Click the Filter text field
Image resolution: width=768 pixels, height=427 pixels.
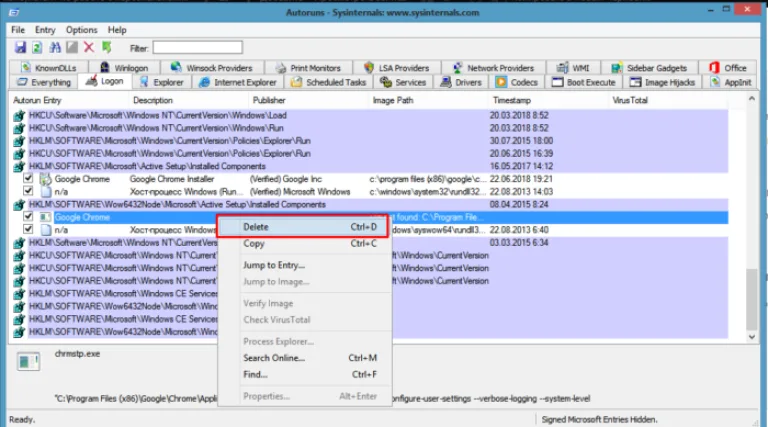click(197, 47)
